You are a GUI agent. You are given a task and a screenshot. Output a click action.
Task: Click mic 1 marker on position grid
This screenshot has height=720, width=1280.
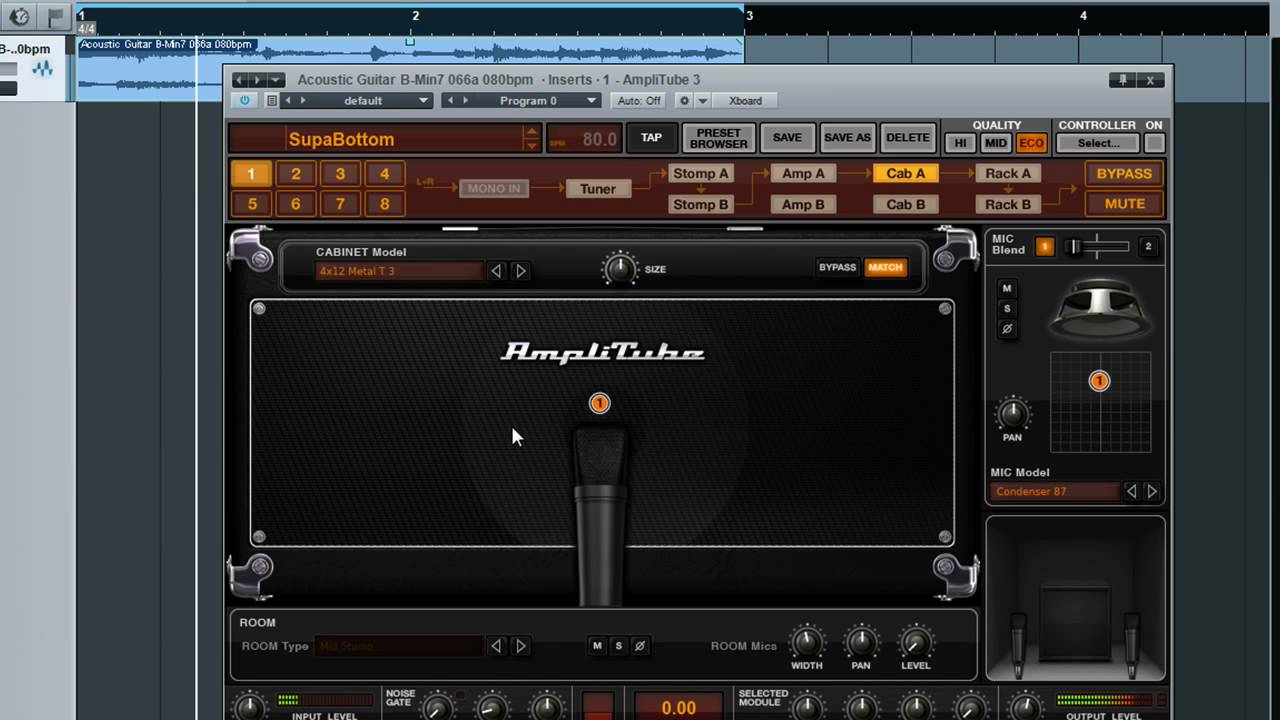1099,381
